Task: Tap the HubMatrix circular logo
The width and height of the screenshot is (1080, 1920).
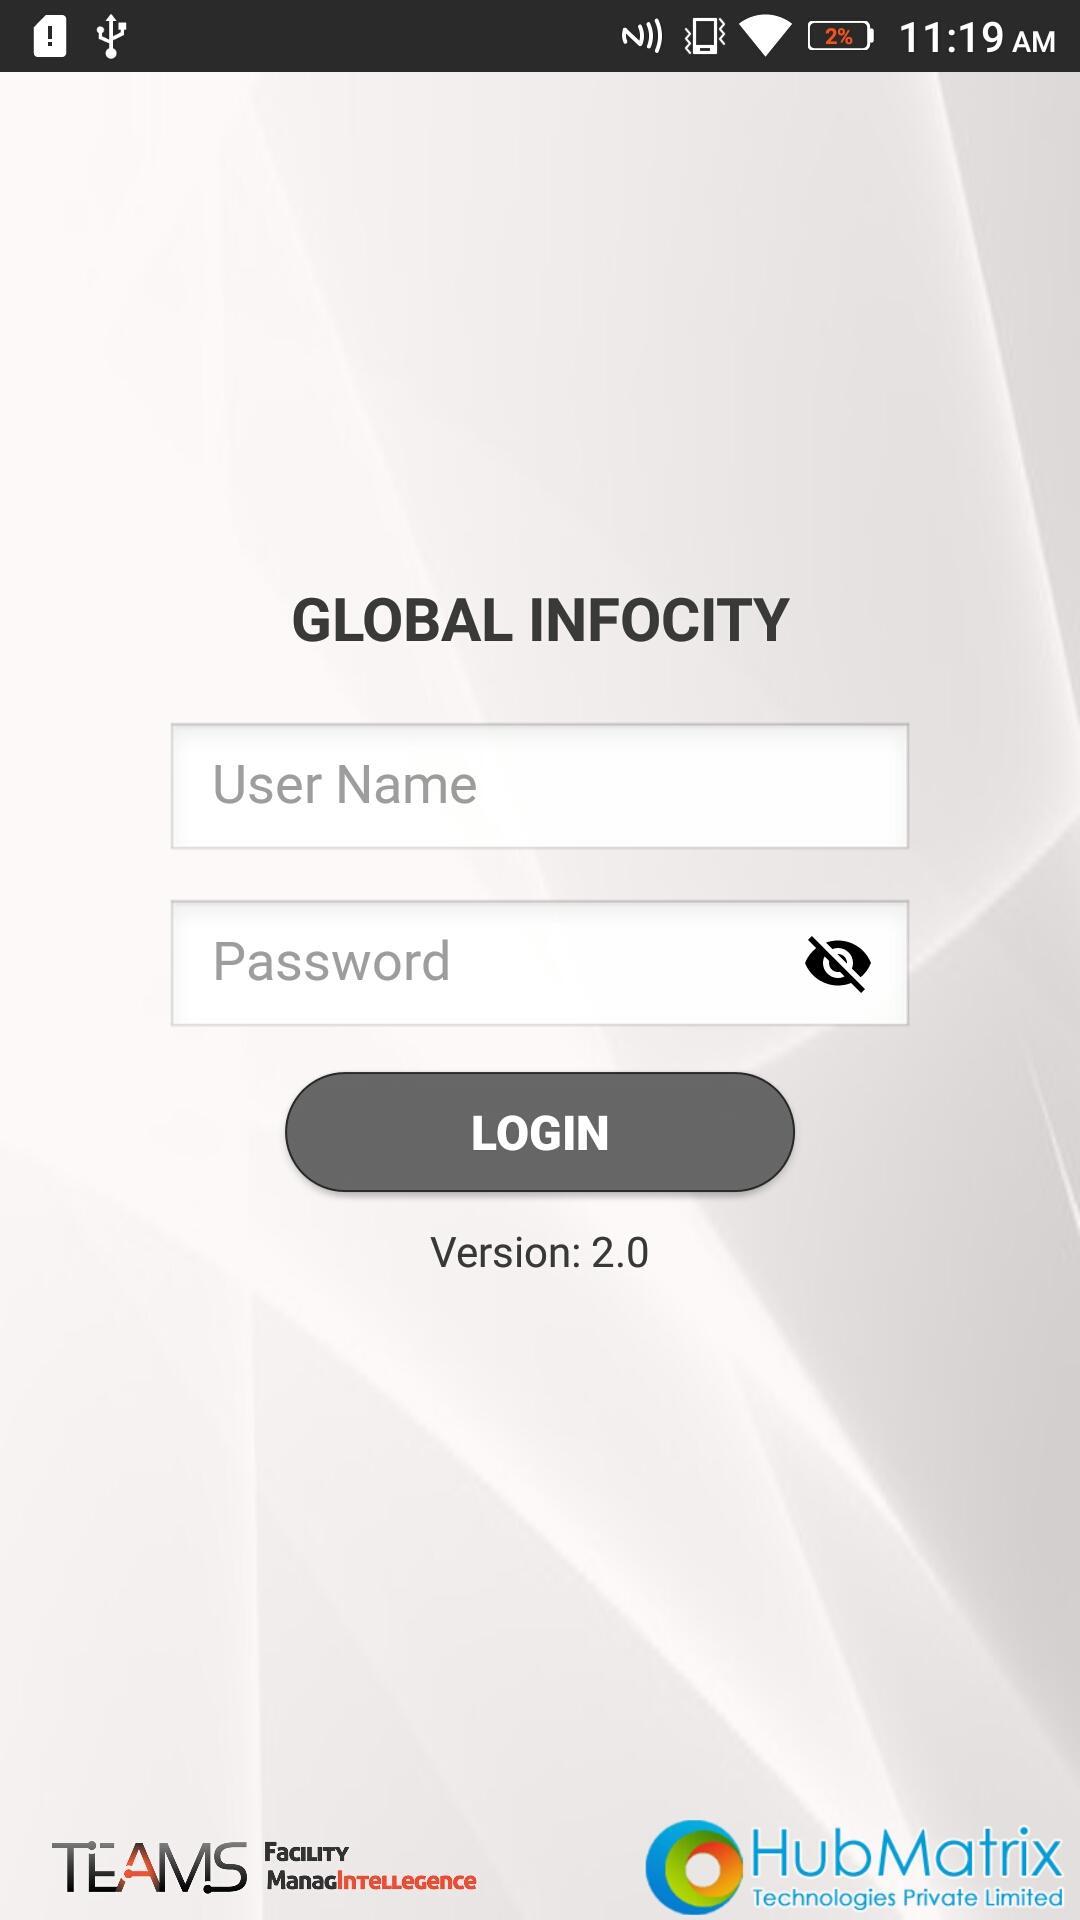Action: click(x=694, y=1867)
